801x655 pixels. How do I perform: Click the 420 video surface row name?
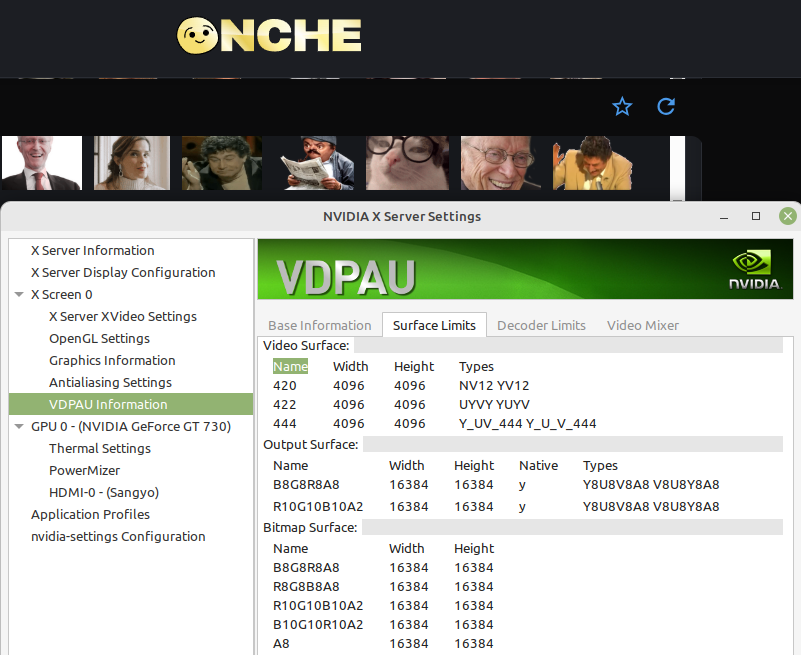pos(285,385)
